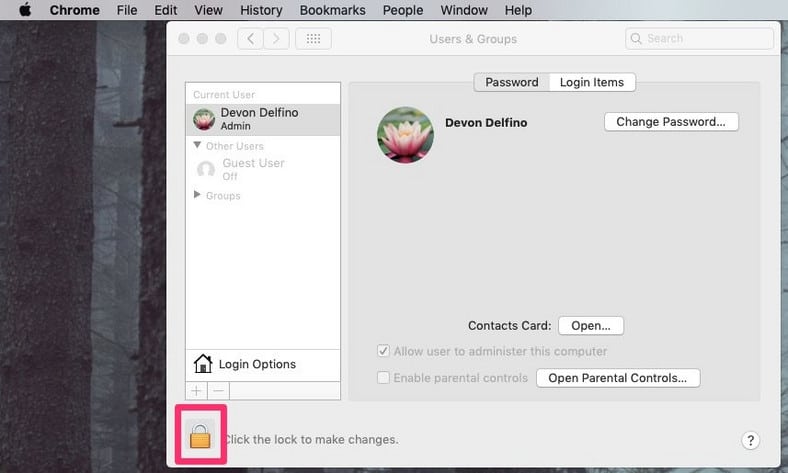Click the bold Devon Delfino name text
788x473 pixels.
coord(486,123)
